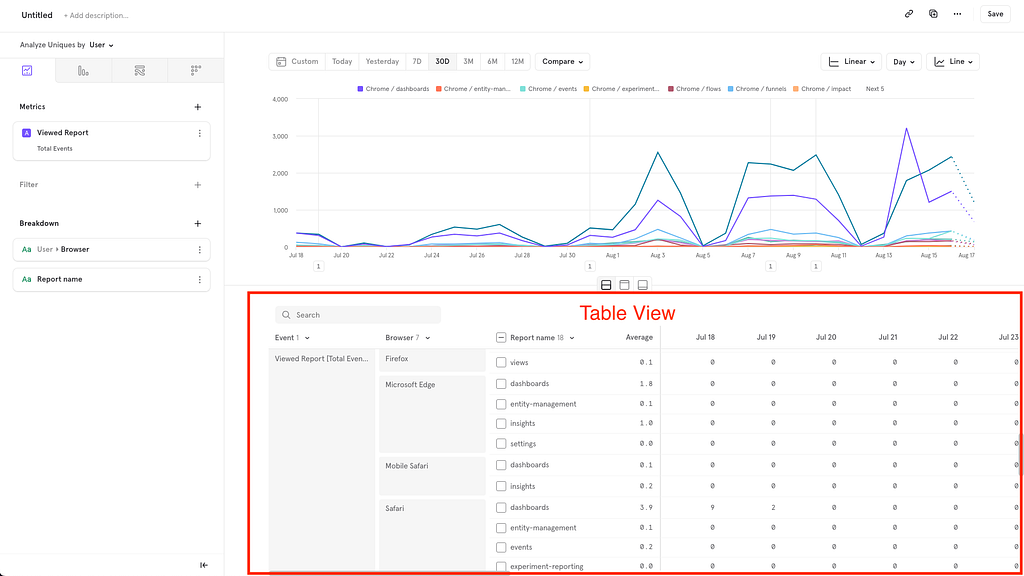Select the 7D date range tab
The width and height of the screenshot is (1024, 576).
tap(417, 61)
